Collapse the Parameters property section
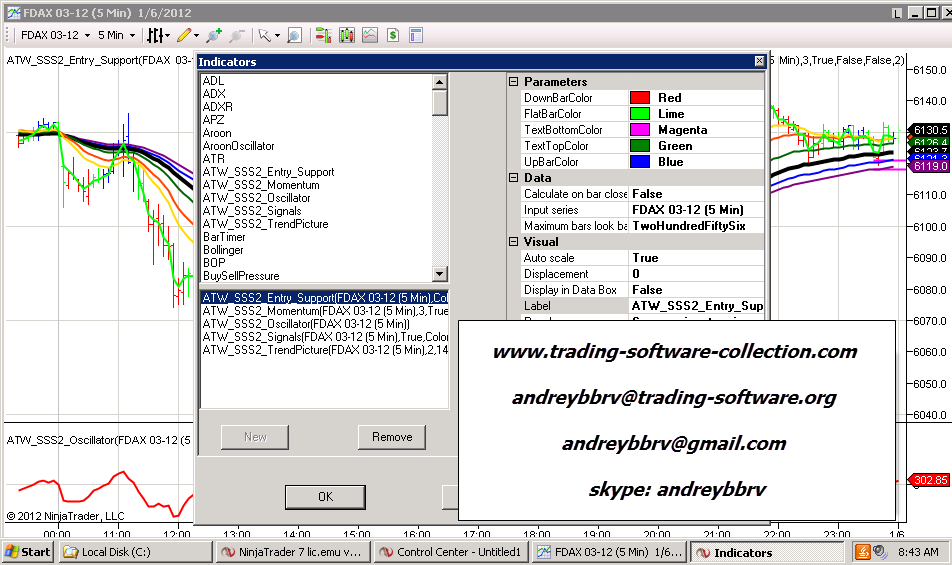The image size is (952, 565). click(514, 82)
